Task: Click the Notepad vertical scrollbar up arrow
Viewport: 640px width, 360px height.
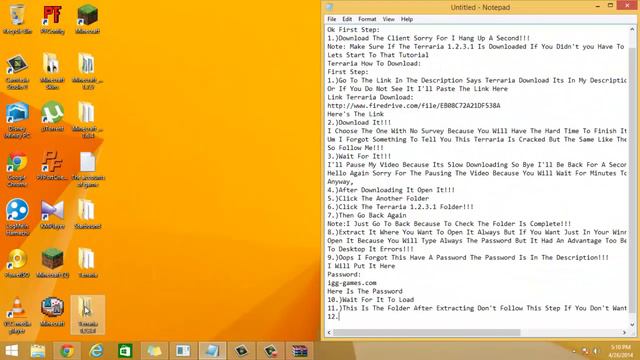Action: [x=632, y=29]
